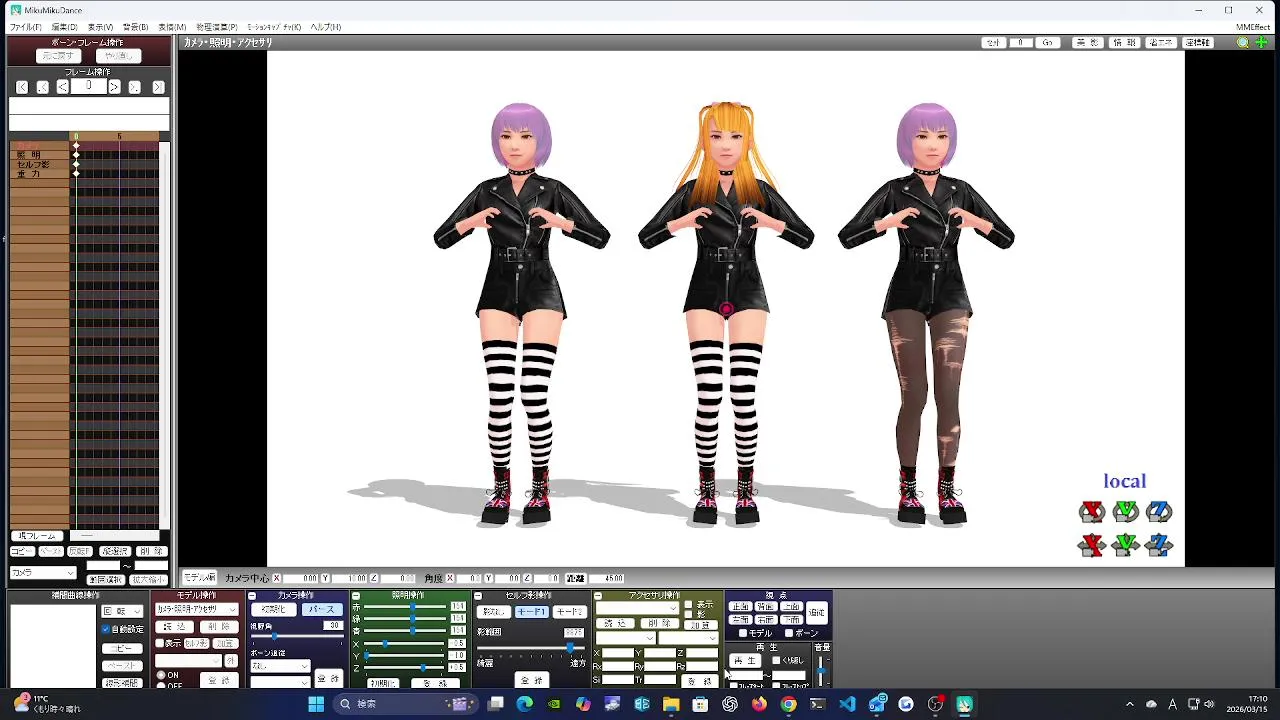Jump to last frame arrow button
The height and width of the screenshot is (720, 1280).
click(x=158, y=87)
